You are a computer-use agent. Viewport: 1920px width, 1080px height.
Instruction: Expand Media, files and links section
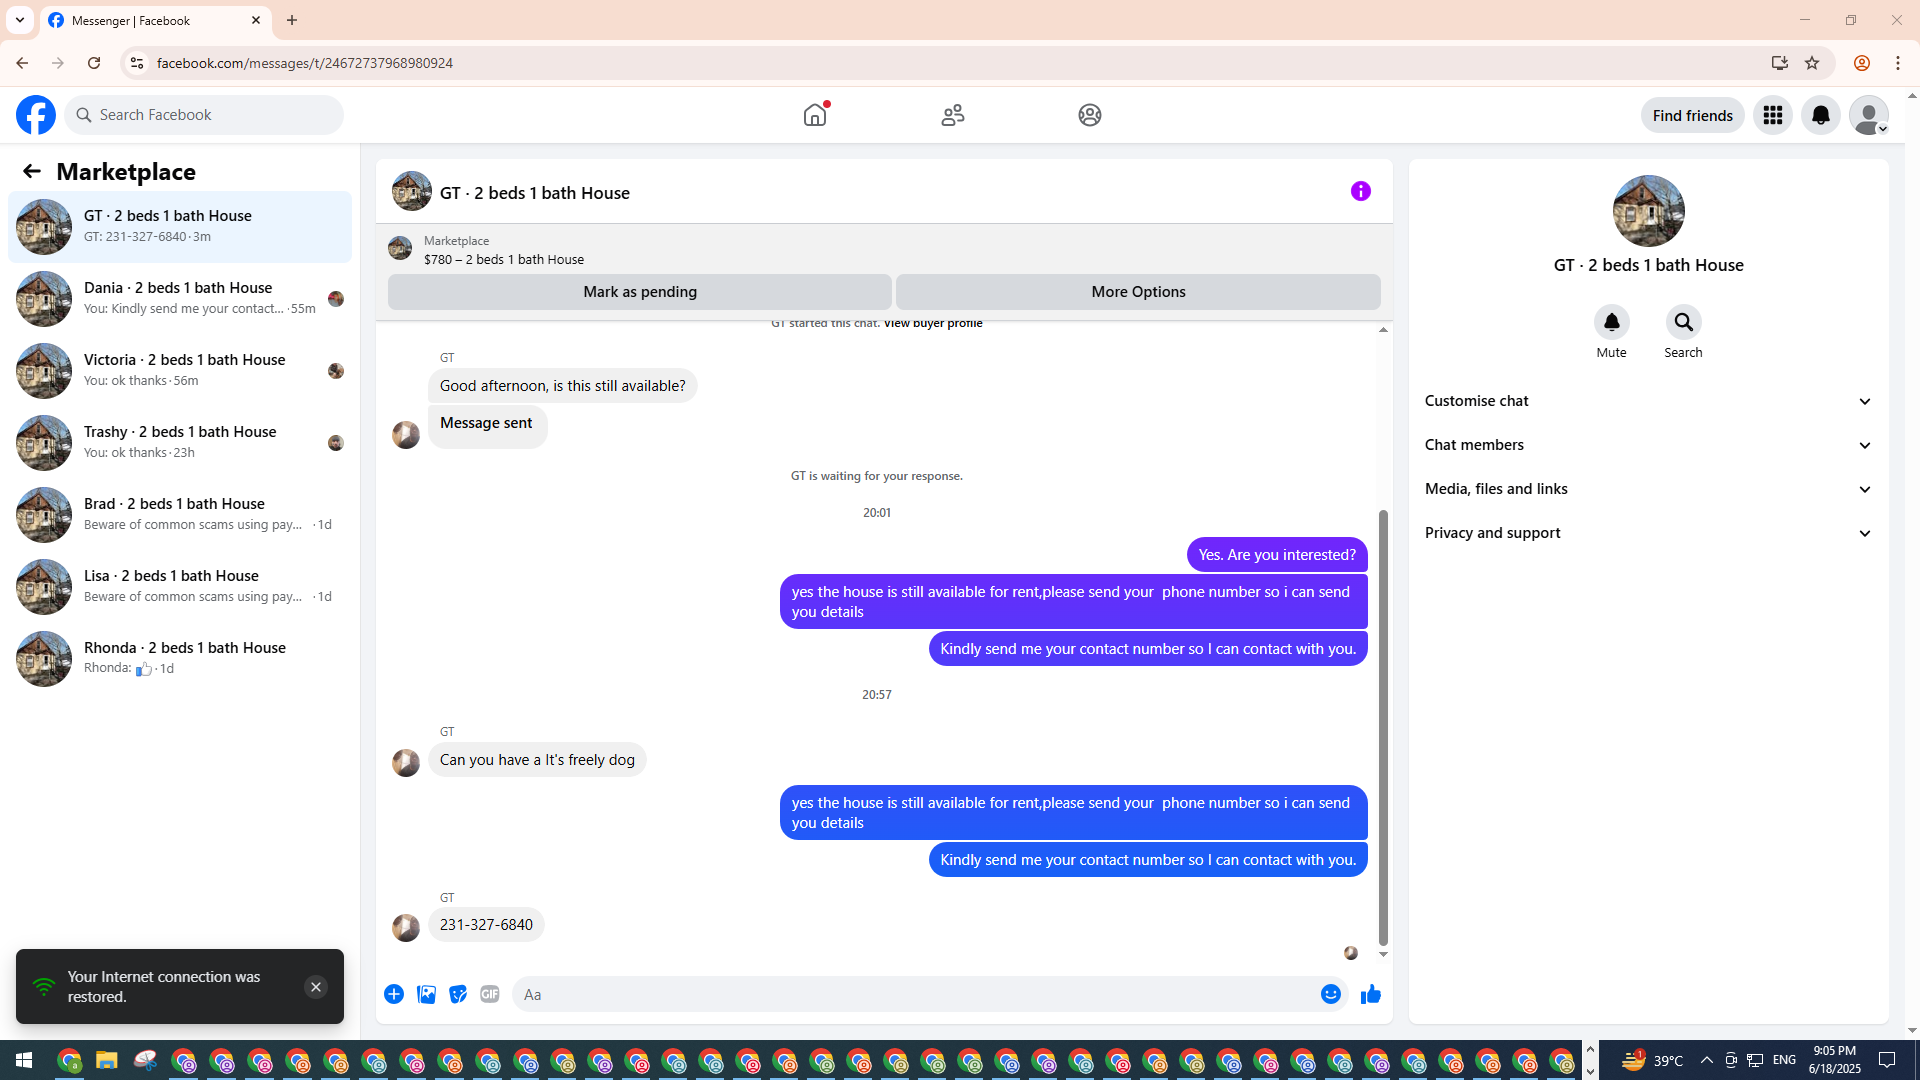tap(1649, 489)
